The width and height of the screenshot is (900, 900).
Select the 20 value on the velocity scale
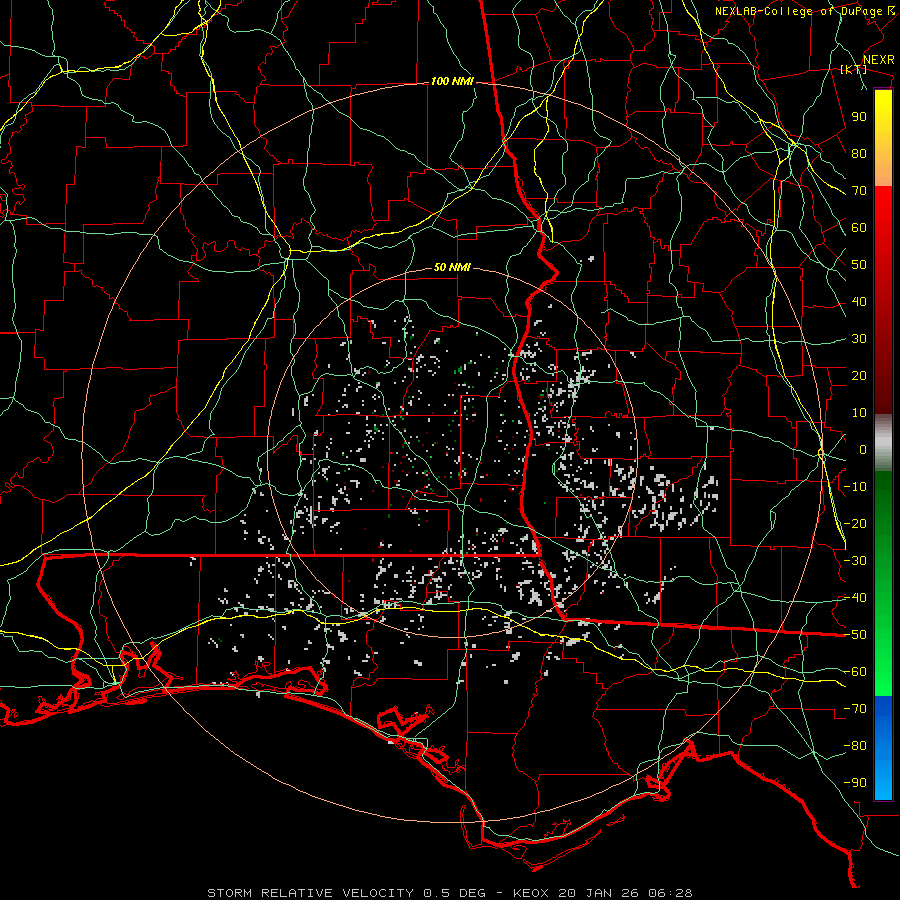point(859,375)
